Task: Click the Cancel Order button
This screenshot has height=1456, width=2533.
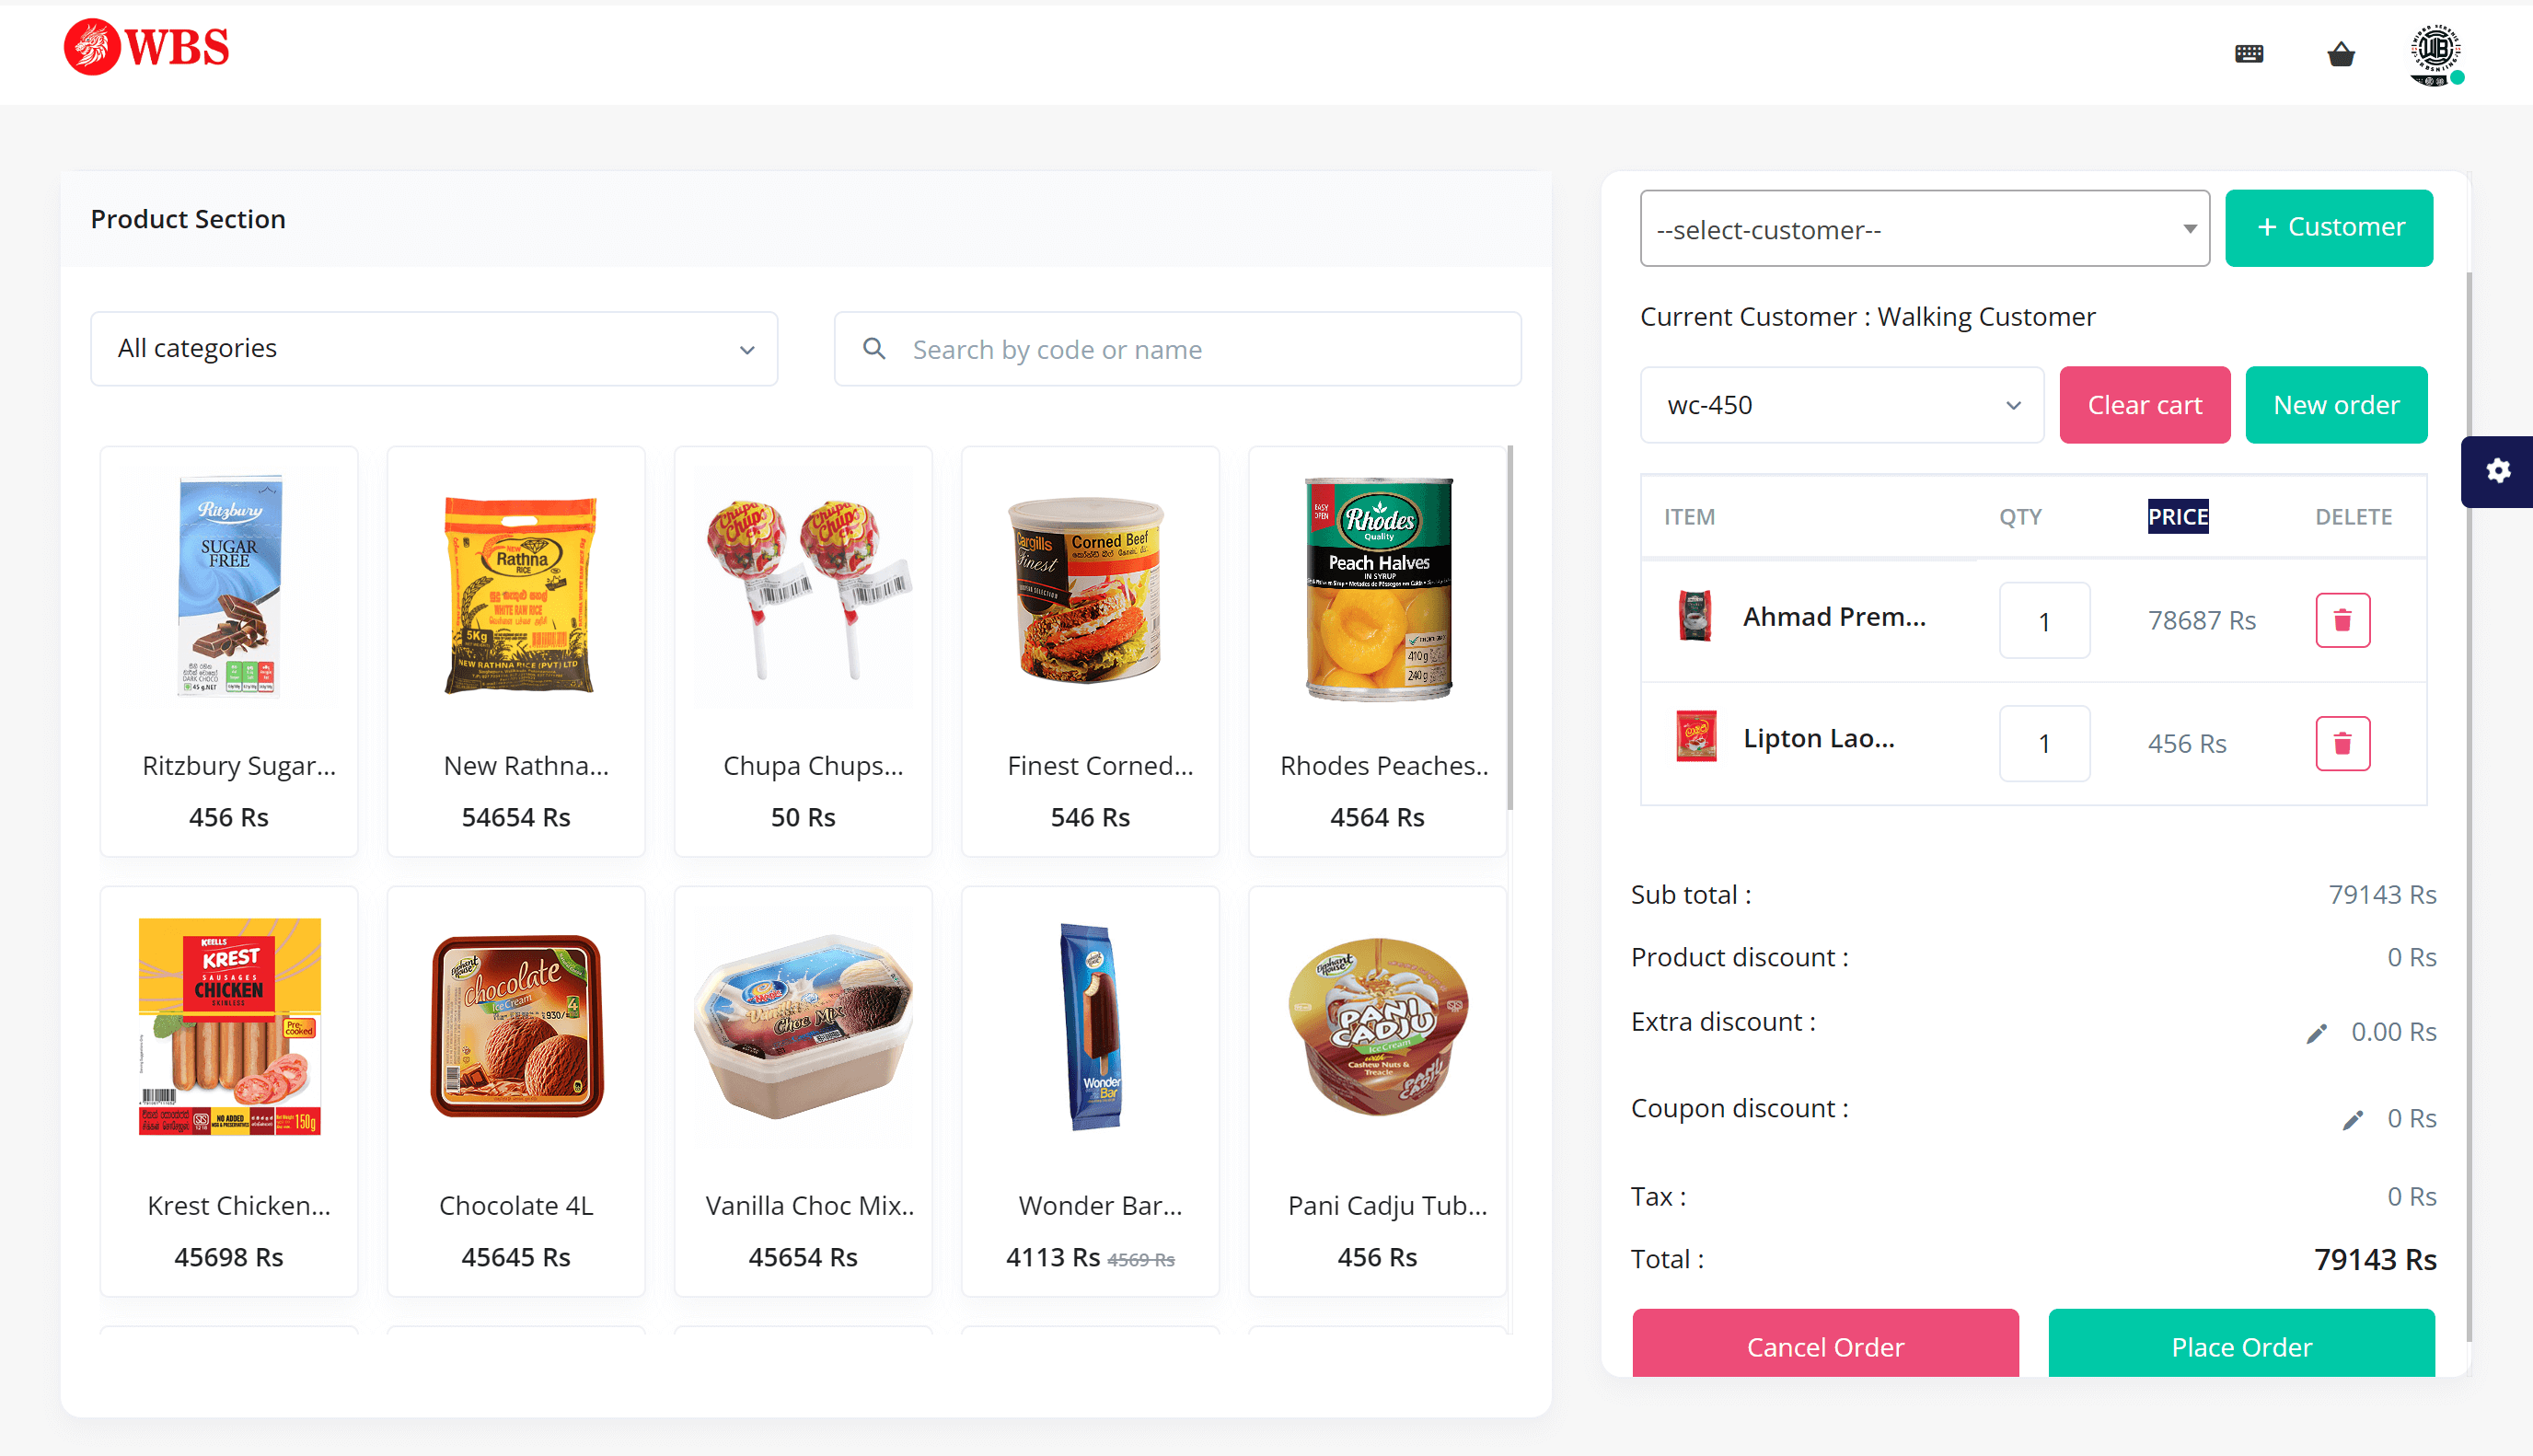Action: (1825, 1345)
